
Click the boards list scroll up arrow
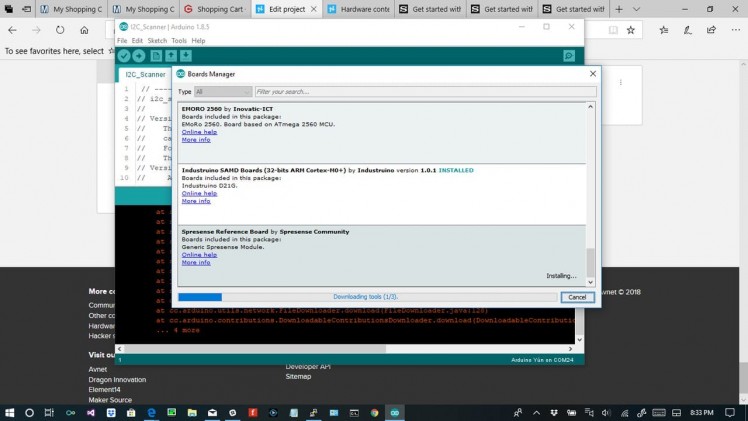click(x=590, y=107)
